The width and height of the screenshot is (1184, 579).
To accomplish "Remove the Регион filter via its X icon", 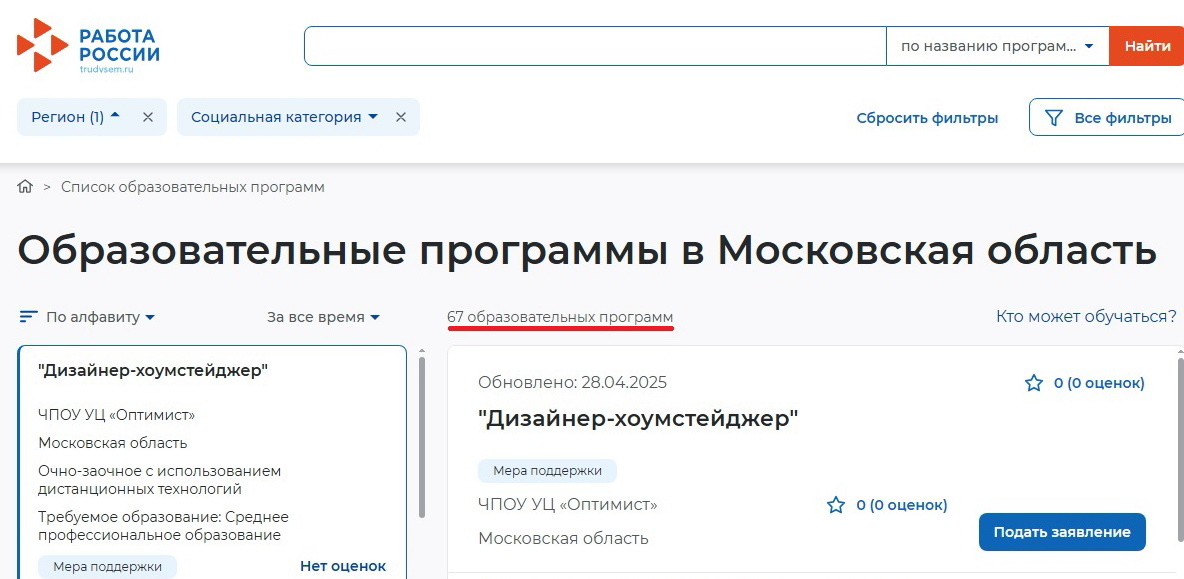I will (x=147, y=117).
